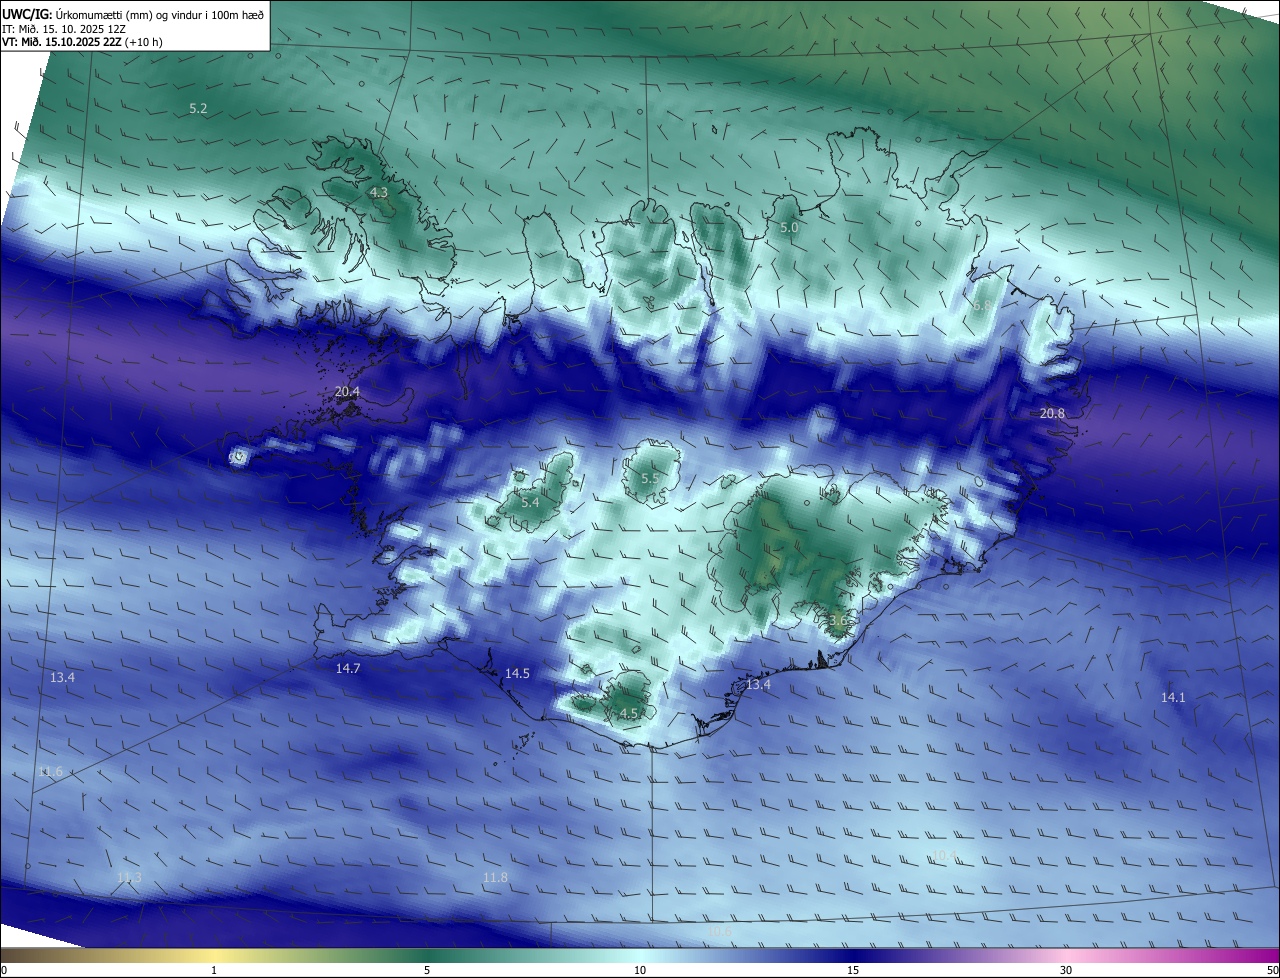
Task: Click the 3.6 value label
Action: tap(838, 621)
